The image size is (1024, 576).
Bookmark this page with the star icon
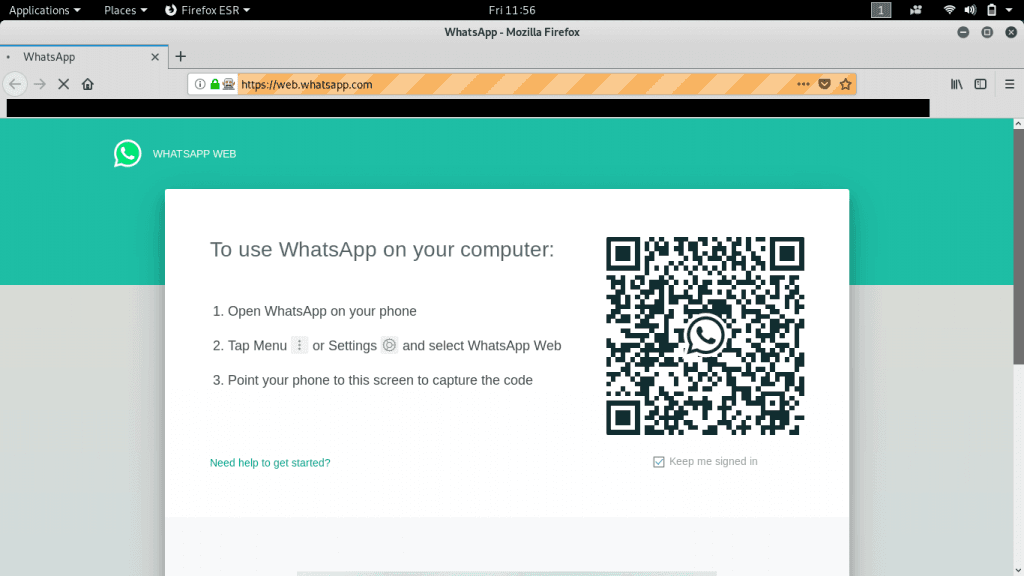tap(846, 85)
